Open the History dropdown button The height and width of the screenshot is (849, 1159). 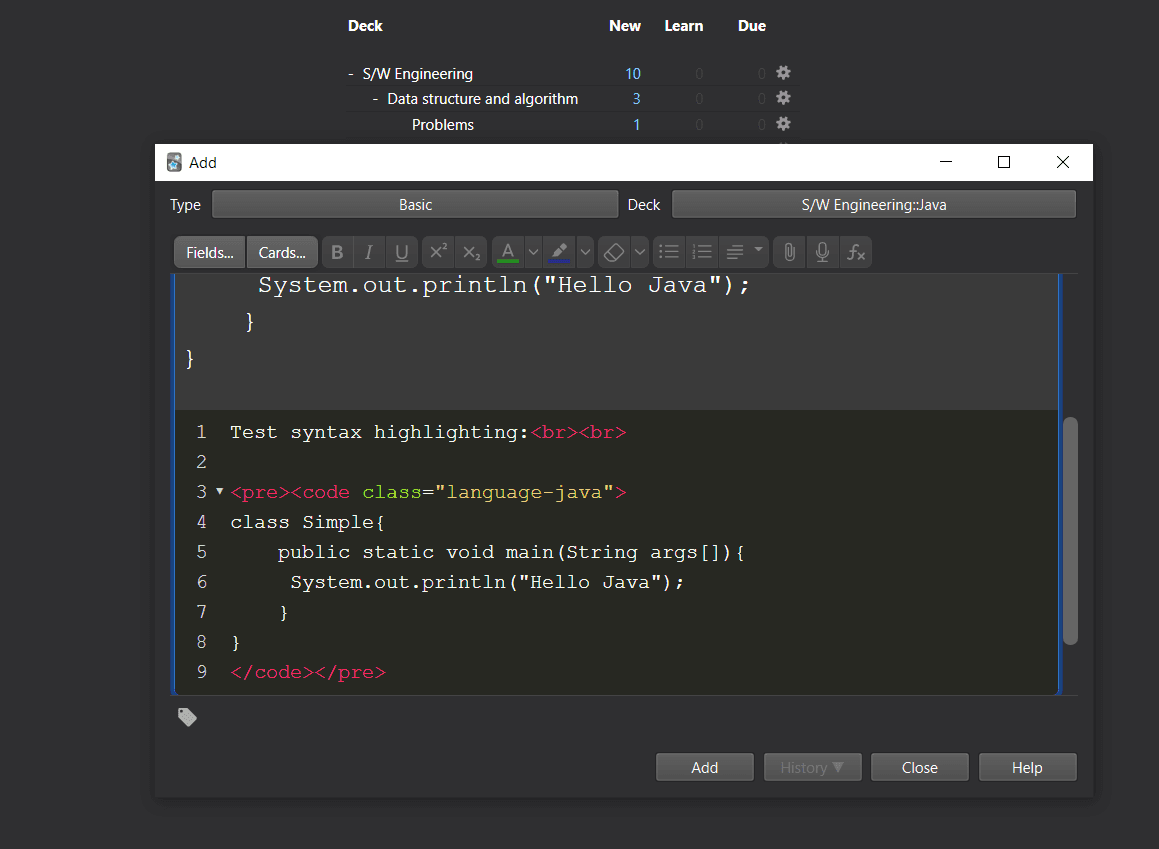click(x=812, y=768)
